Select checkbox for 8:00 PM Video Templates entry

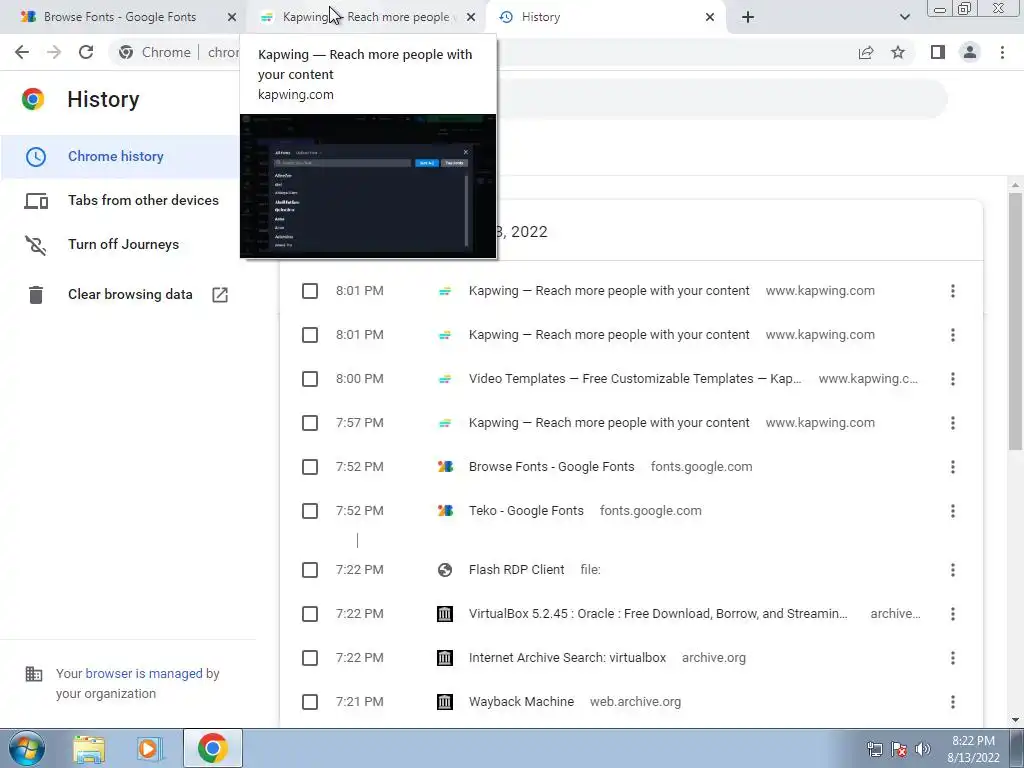coord(310,379)
